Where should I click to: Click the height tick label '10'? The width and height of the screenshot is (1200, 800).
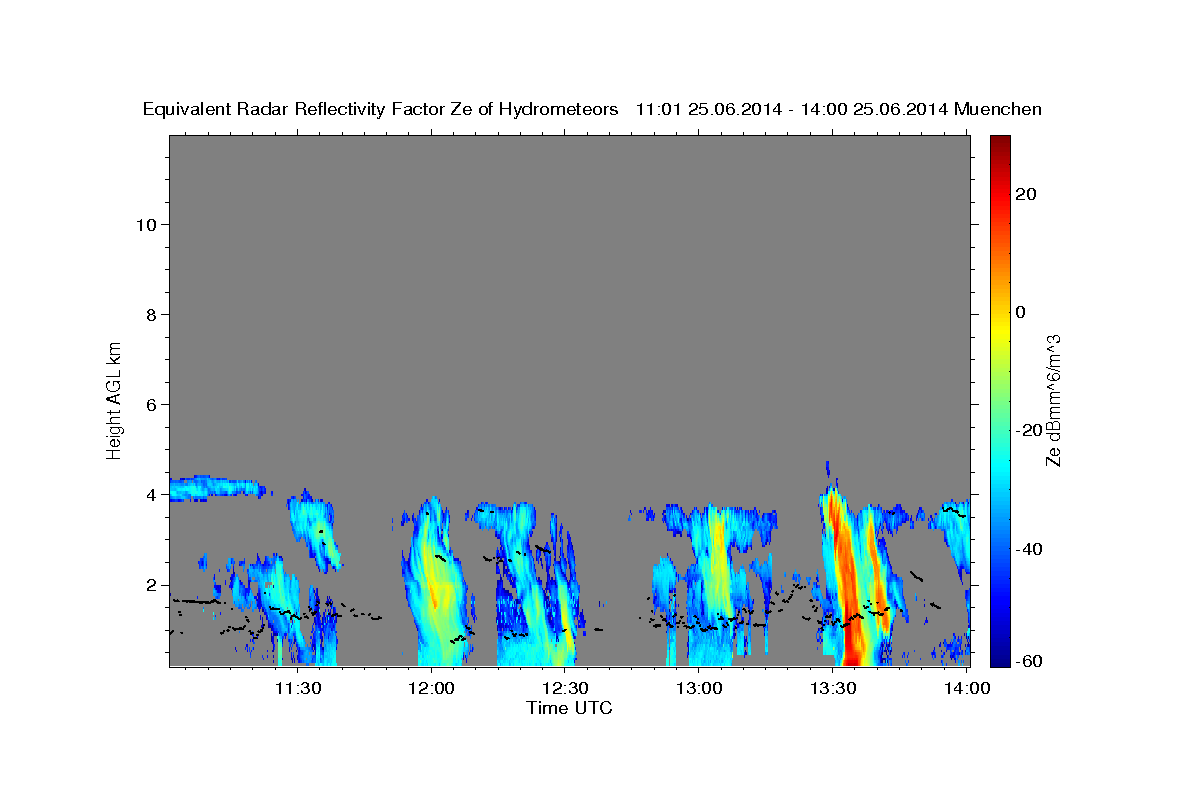pyautogui.click(x=145, y=224)
